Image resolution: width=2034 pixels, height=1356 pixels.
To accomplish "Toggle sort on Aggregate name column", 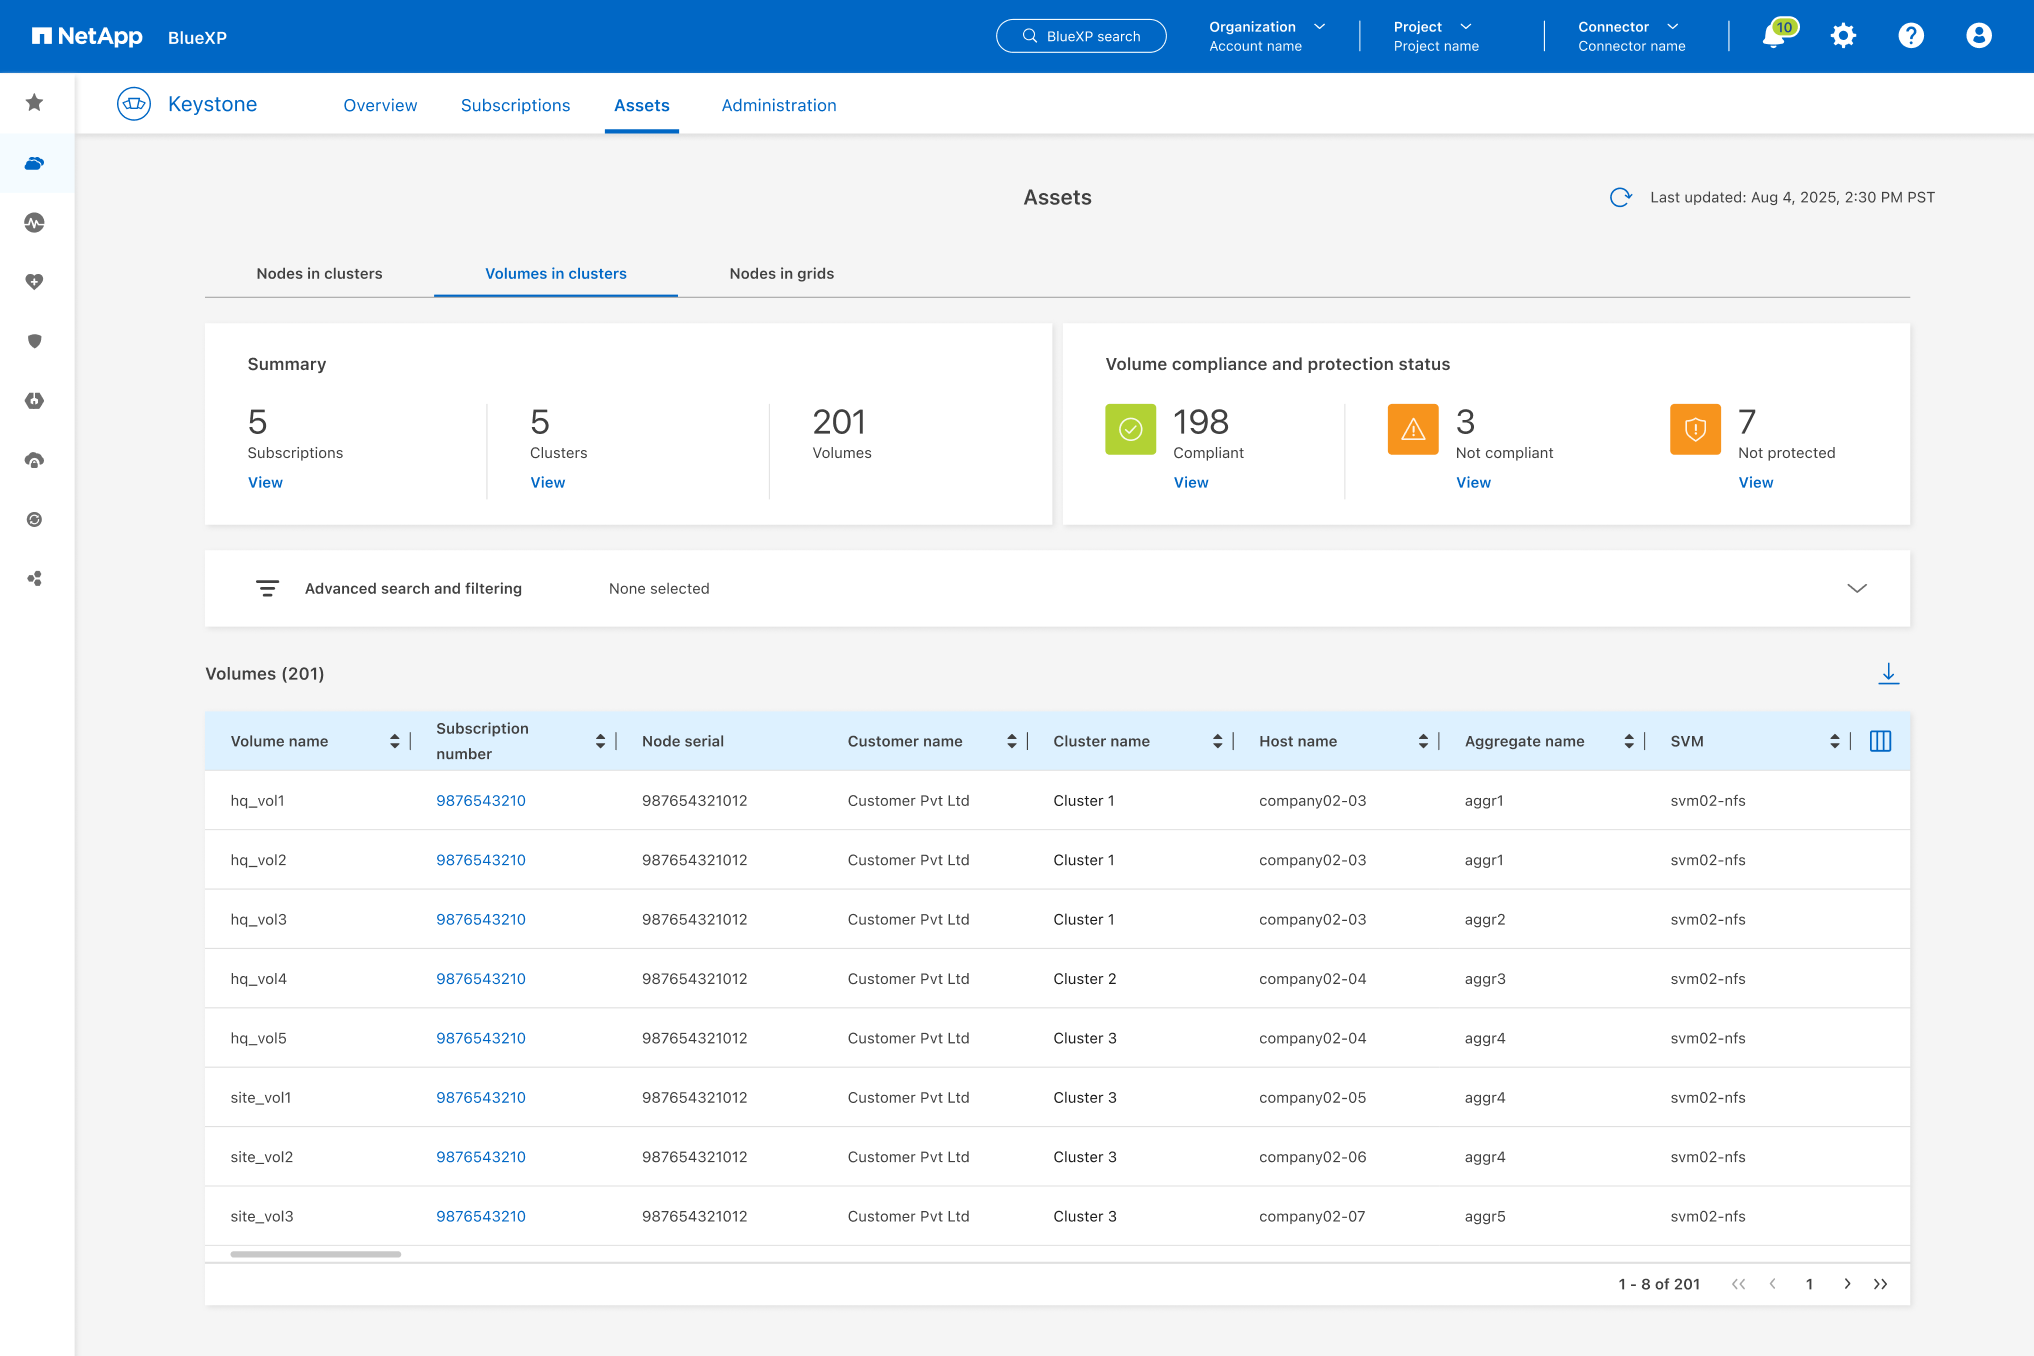I will (1628, 741).
